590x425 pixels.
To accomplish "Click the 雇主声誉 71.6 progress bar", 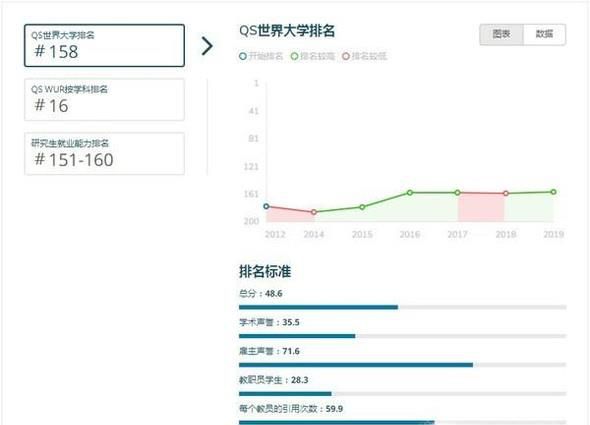I will (x=403, y=365).
